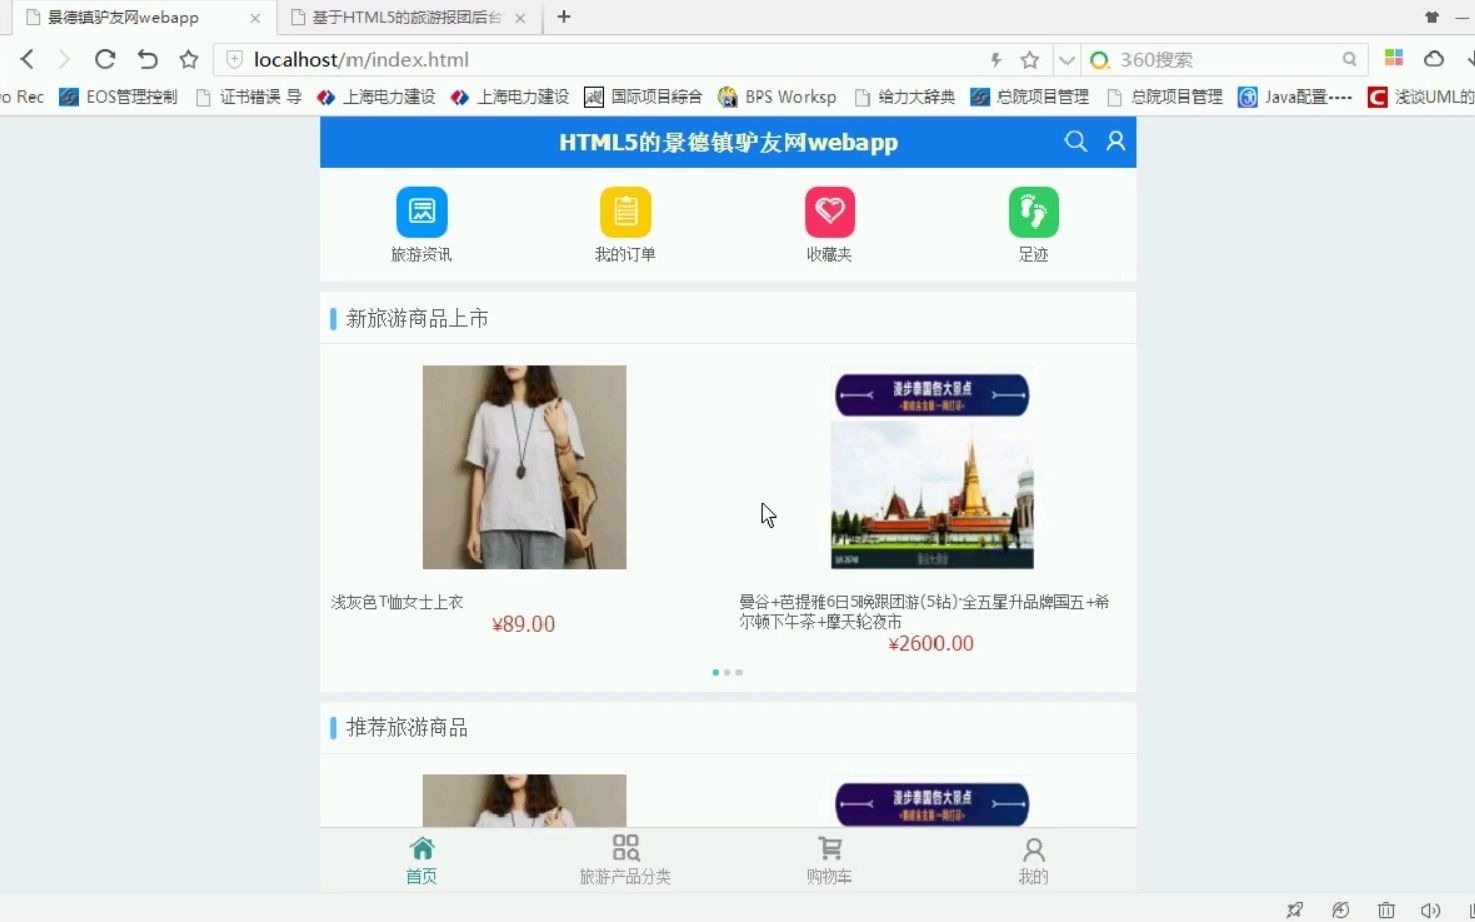Image resolution: width=1475 pixels, height=922 pixels.
Task: Click the ¥89.00 price
Action: click(x=523, y=624)
